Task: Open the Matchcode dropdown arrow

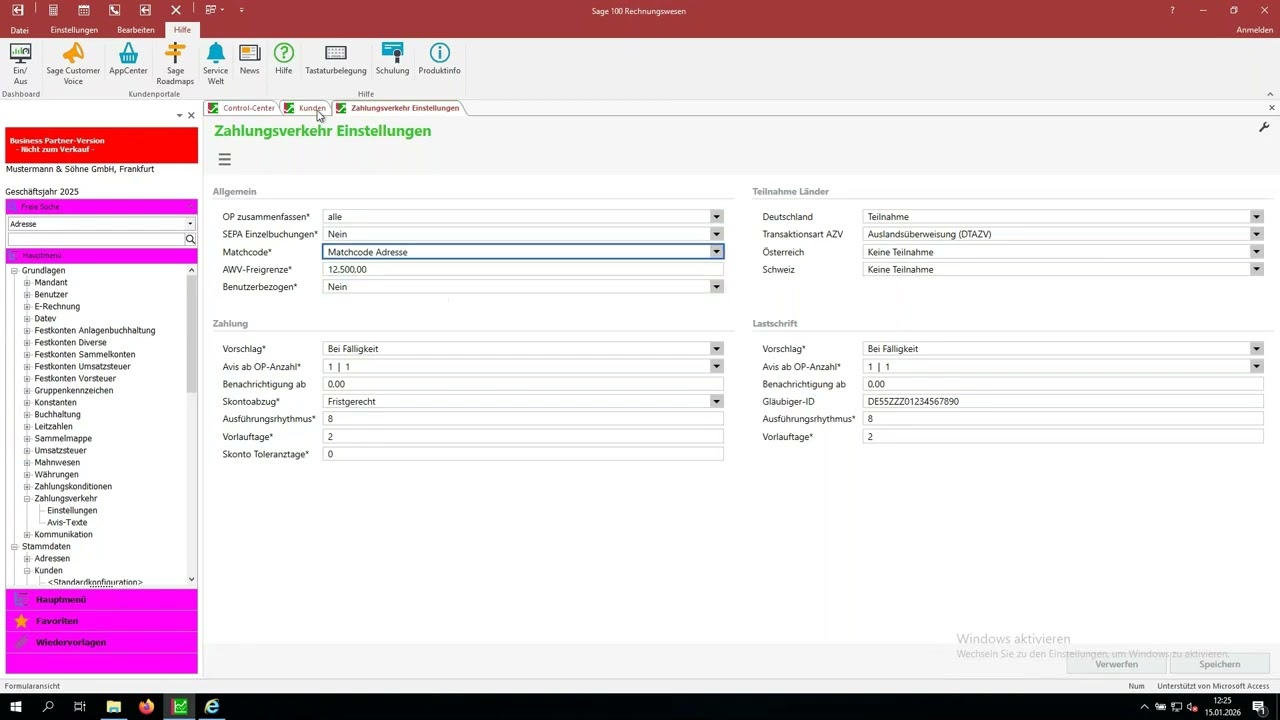Action: tap(716, 252)
